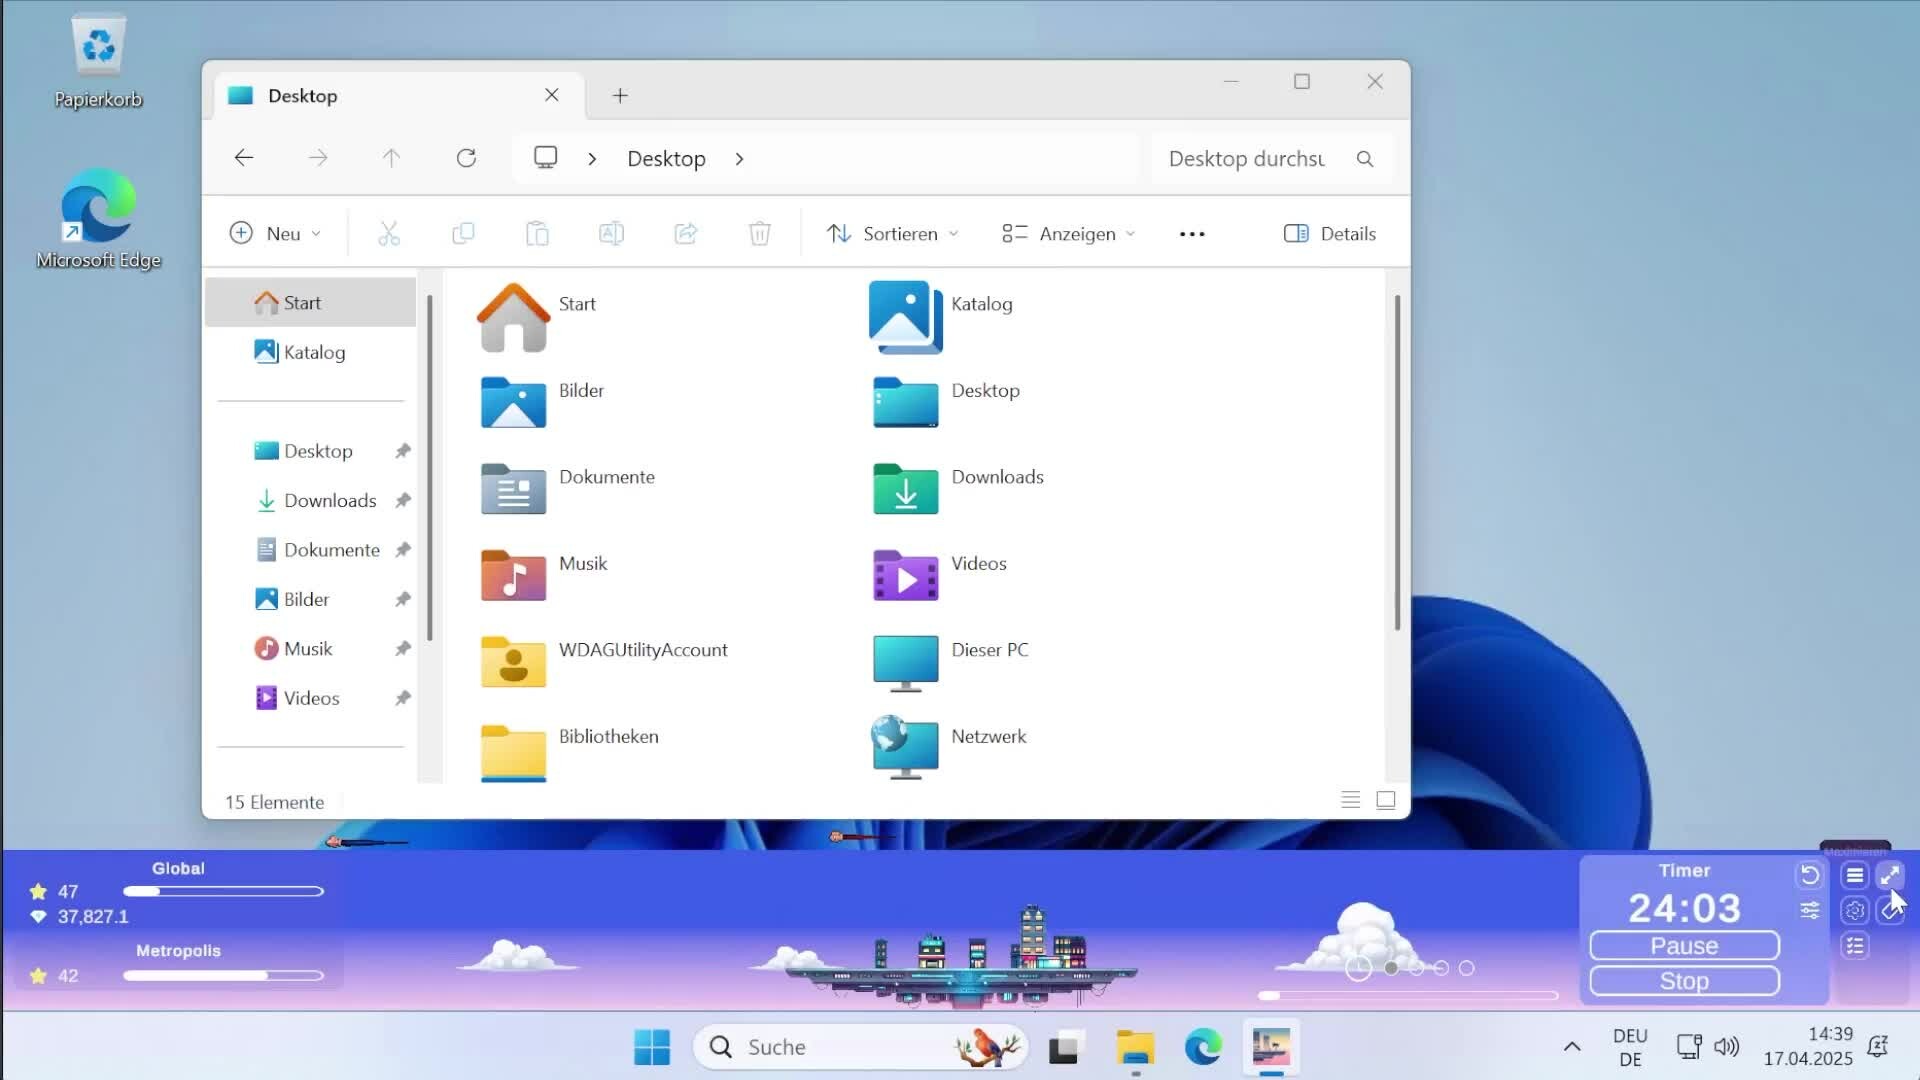Click the gear settings icon in timer widget

1854,911
